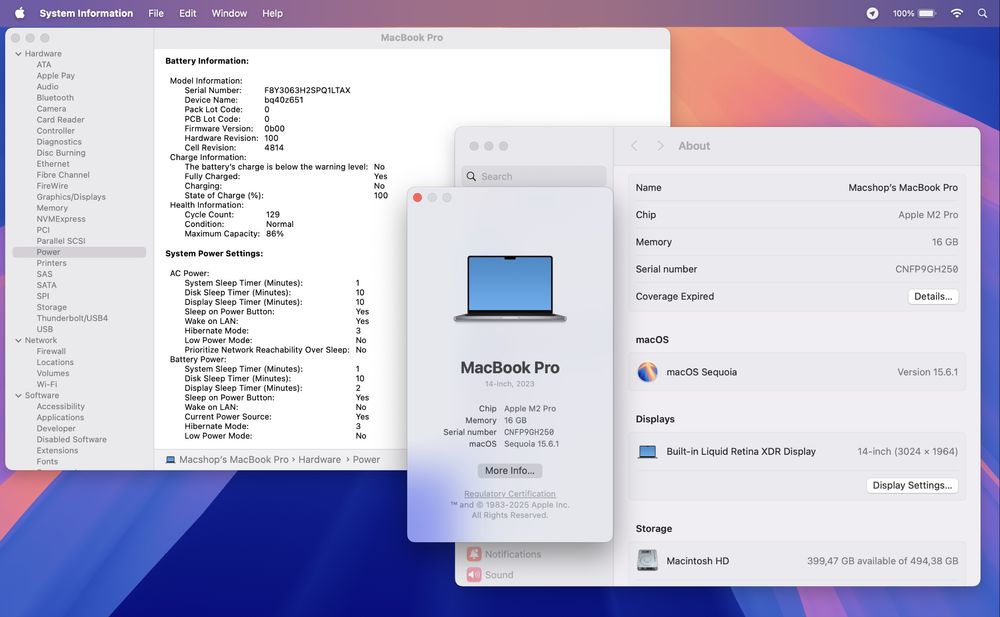Click the location arrow menu bar icon
This screenshot has height=617, width=1000.
coord(872,13)
